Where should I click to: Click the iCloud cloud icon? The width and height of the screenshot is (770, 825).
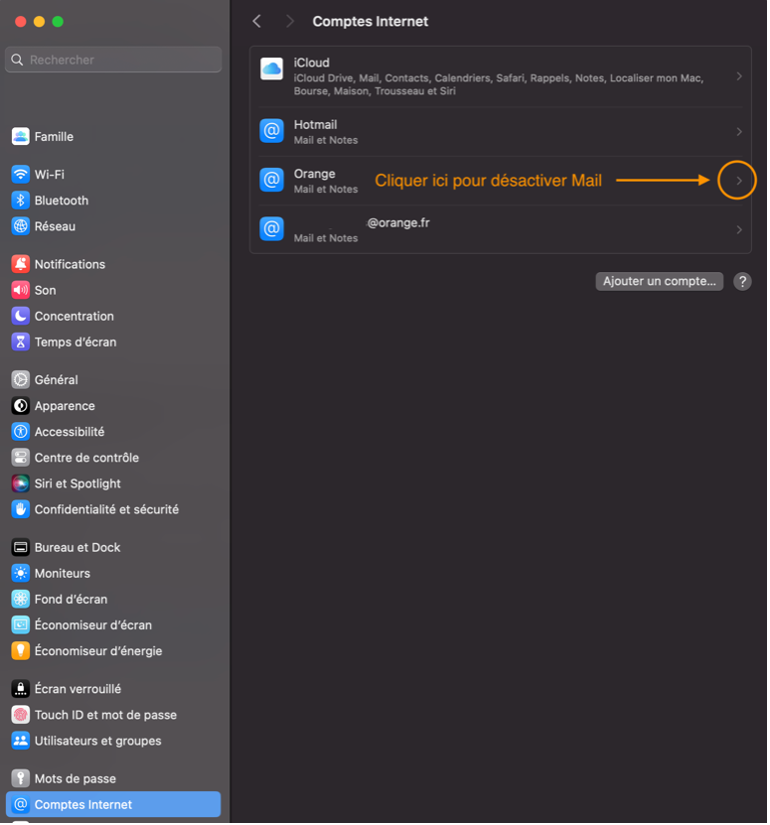[272, 69]
